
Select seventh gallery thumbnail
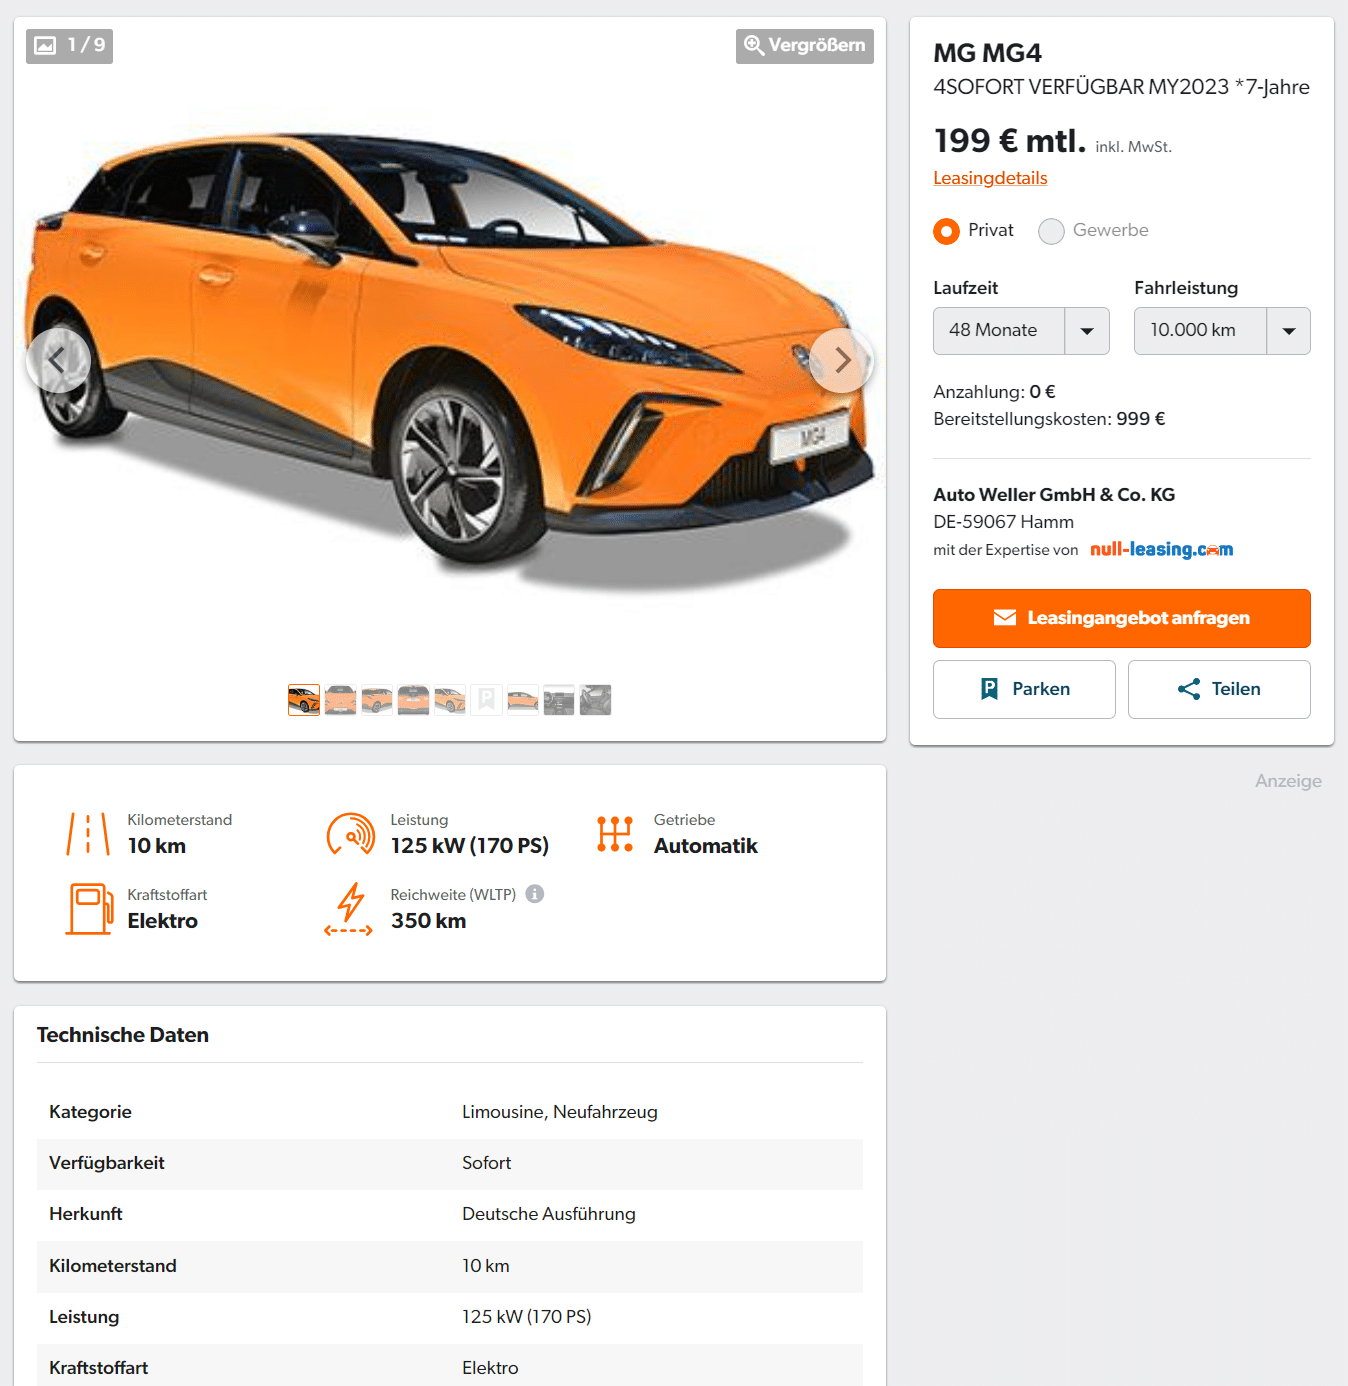[523, 700]
